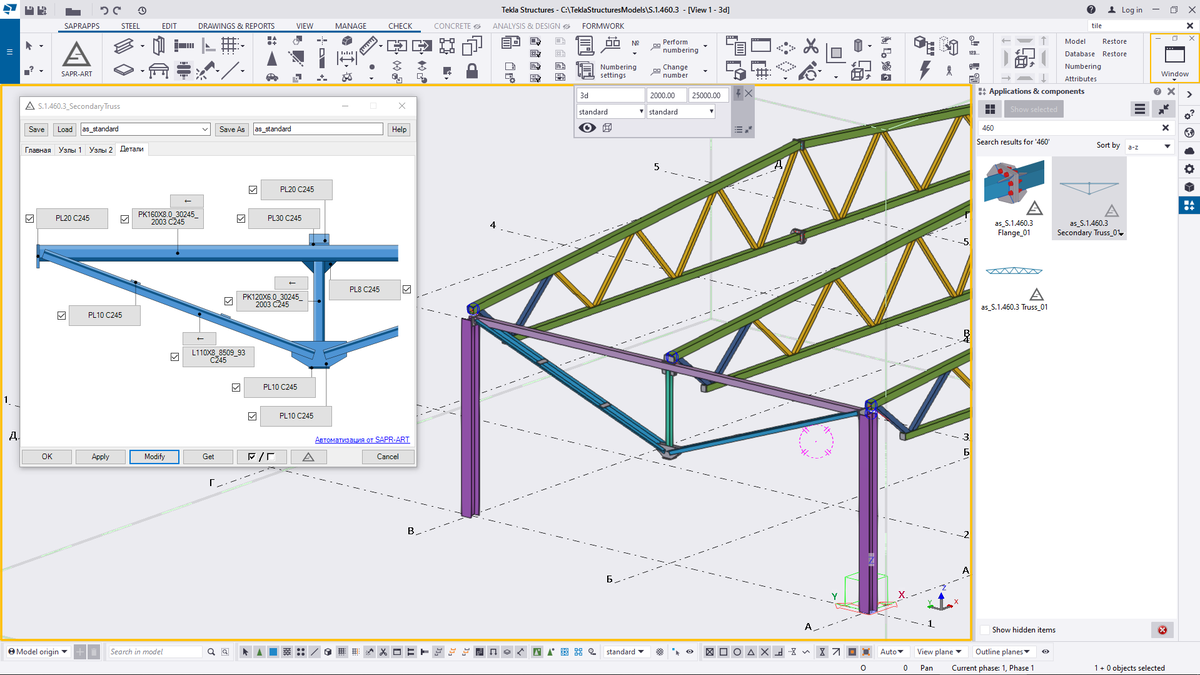The height and width of the screenshot is (675, 1200).
Task: Toggle the PL30 C245 checkbox
Action: (x=241, y=218)
